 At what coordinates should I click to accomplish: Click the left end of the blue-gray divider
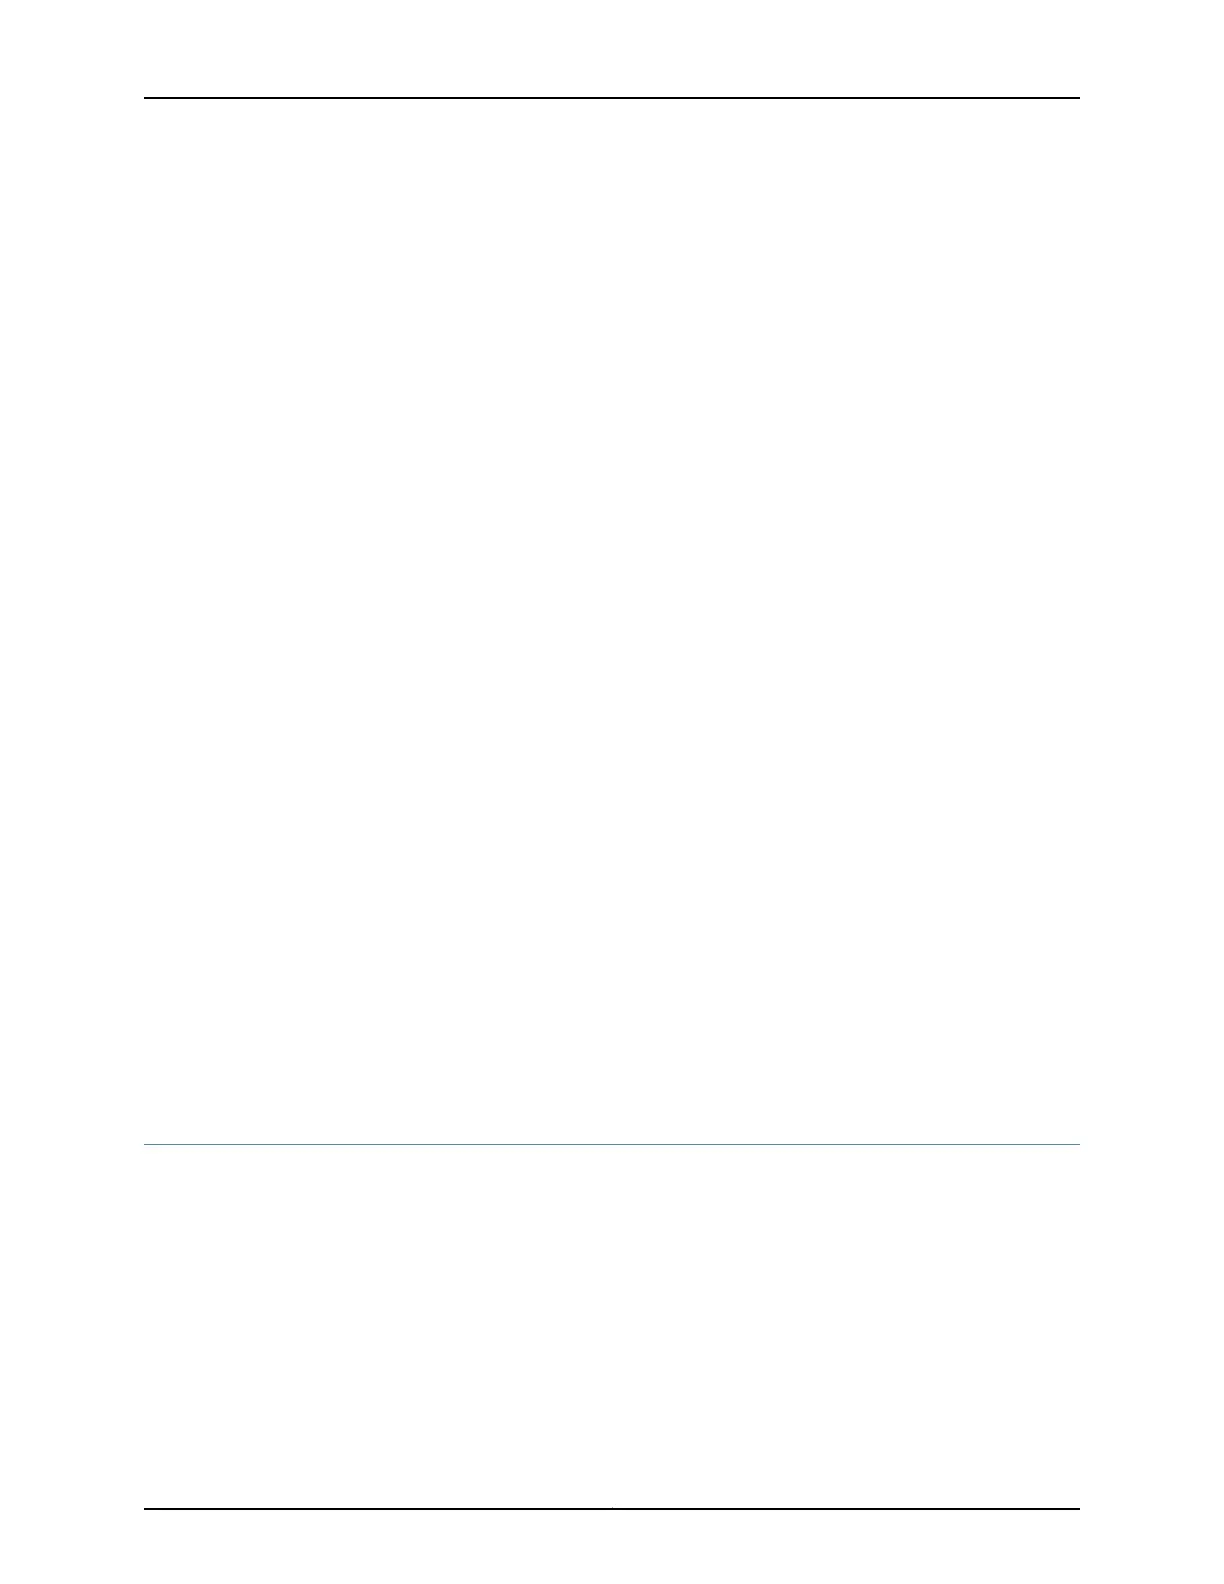tap(146, 1144)
